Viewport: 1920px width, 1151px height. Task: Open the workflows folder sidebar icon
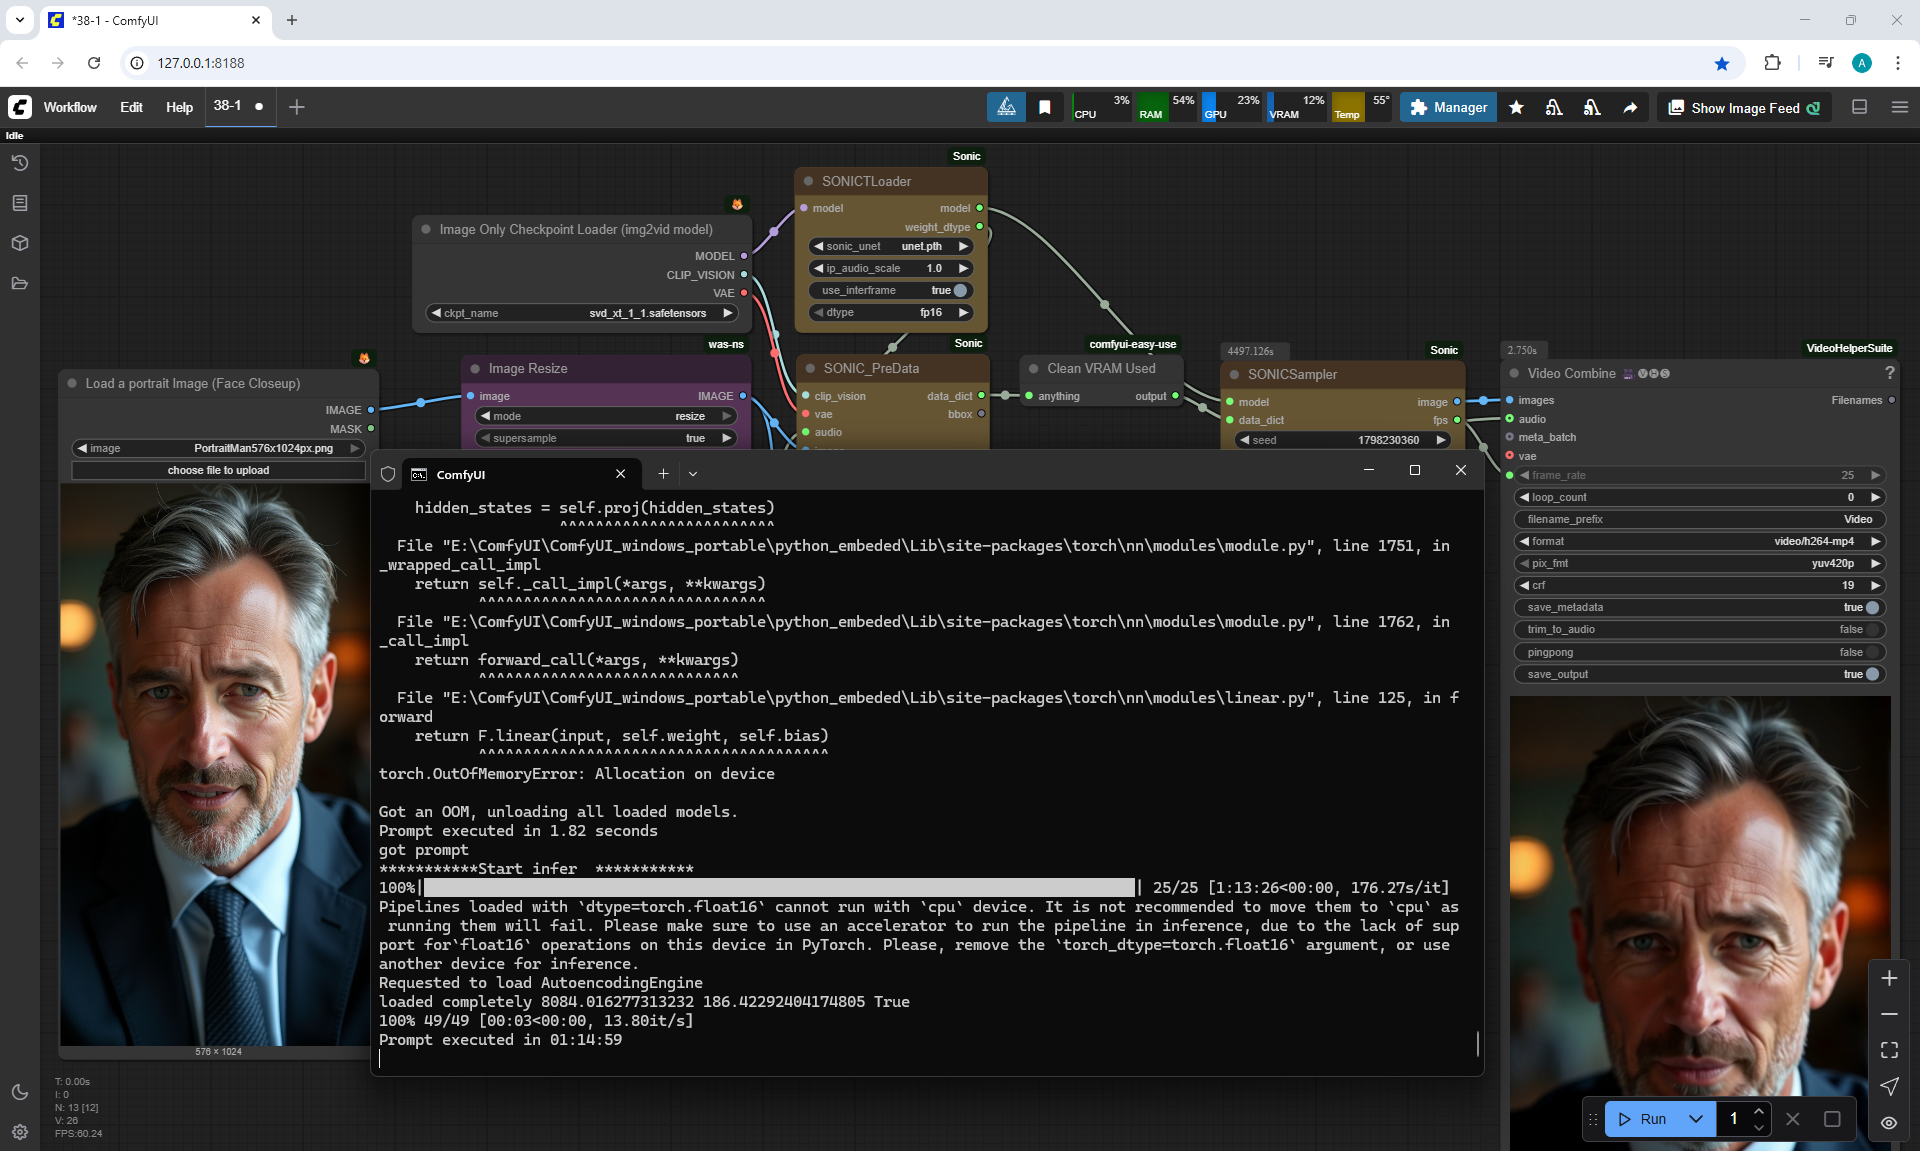click(20, 283)
